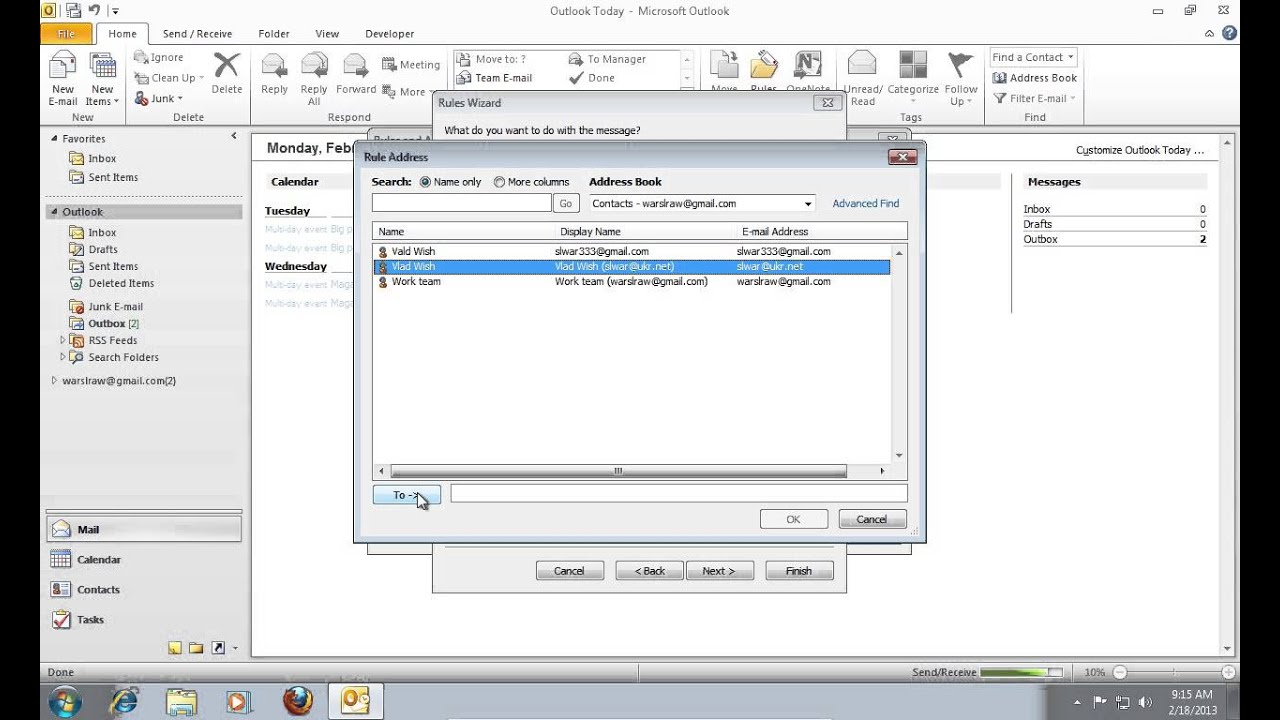
Task: Click the Reply All icon
Action: click(x=314, y=66)
